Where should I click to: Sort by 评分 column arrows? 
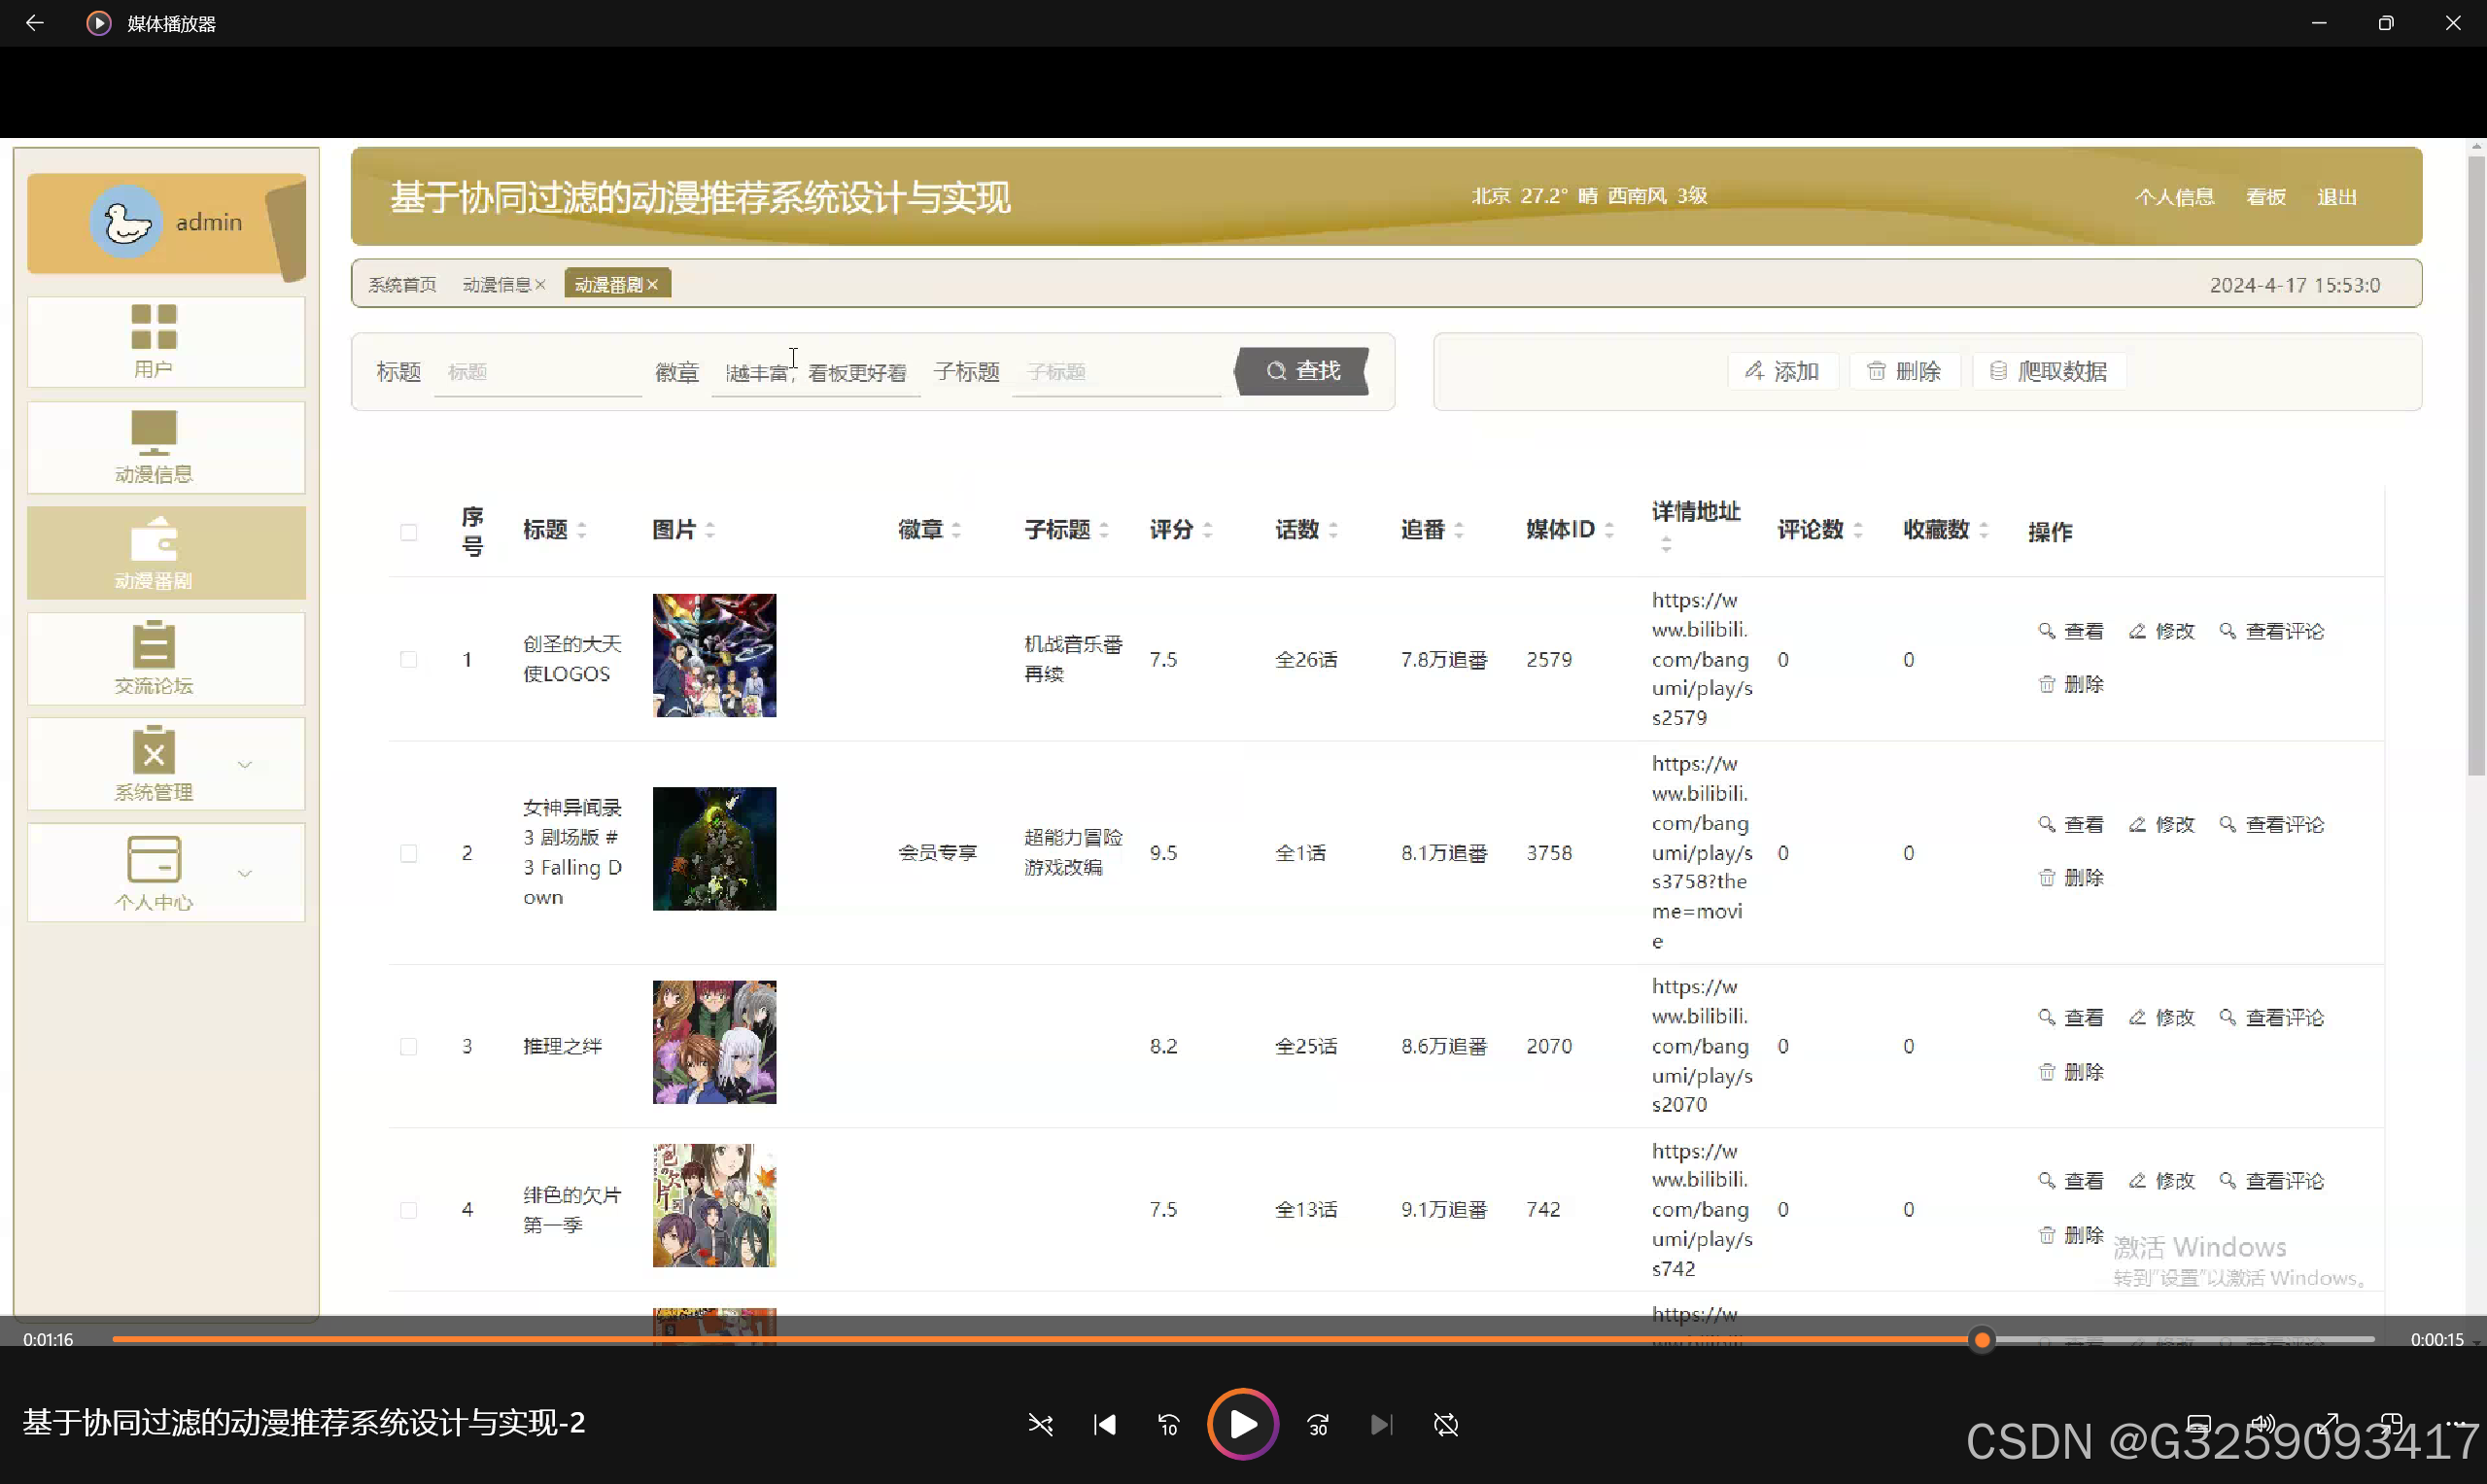(1208, 530)
